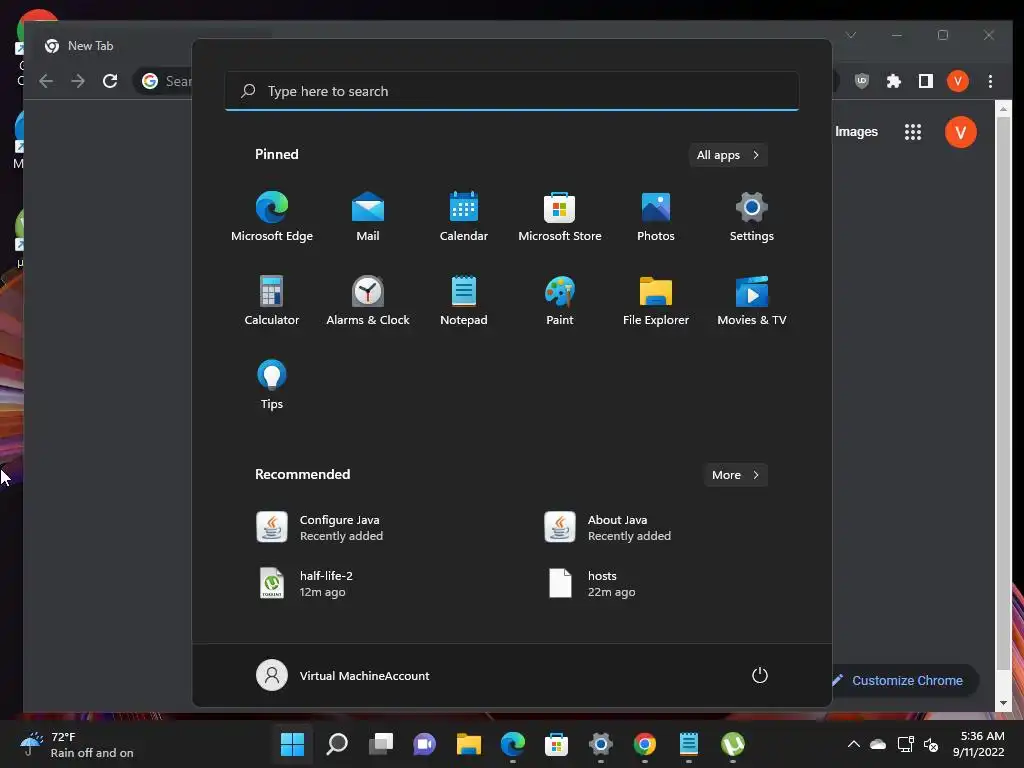
Task: Open the Calendar app
Action: pyautogui.click(x=464, y=216)
